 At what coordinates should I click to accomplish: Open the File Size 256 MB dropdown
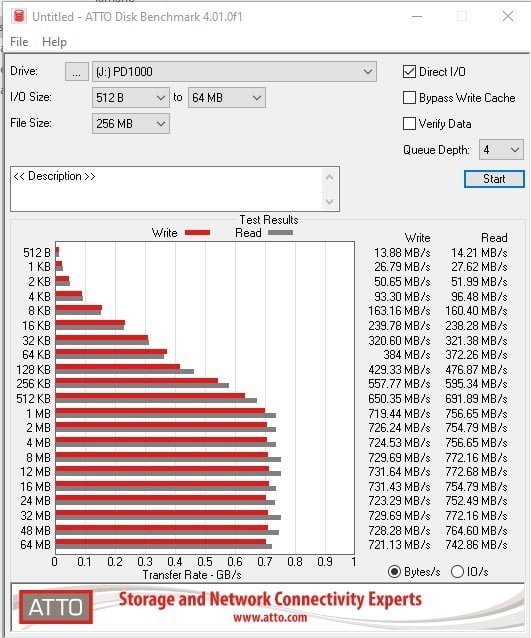pos(131,124)
